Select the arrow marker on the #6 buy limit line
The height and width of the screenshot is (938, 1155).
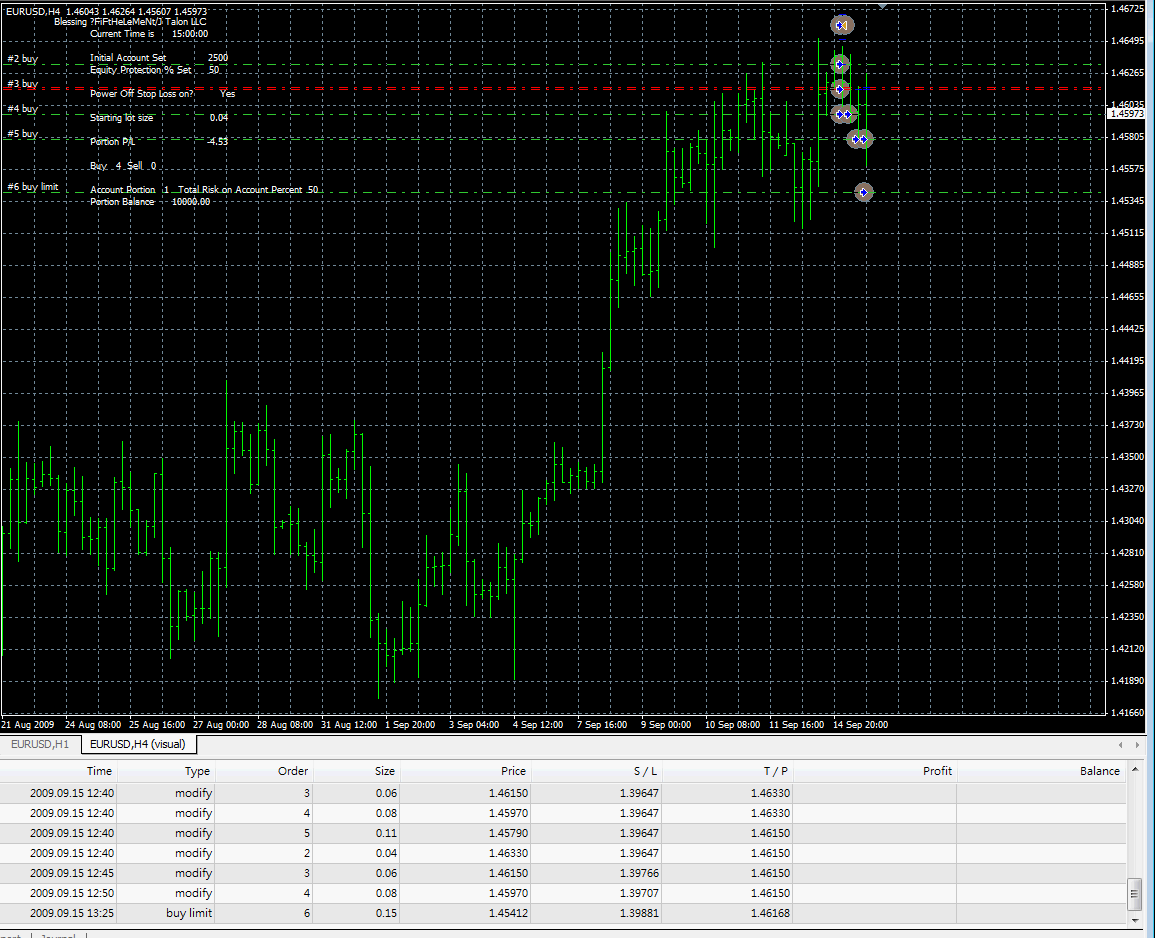pos(863,192)
